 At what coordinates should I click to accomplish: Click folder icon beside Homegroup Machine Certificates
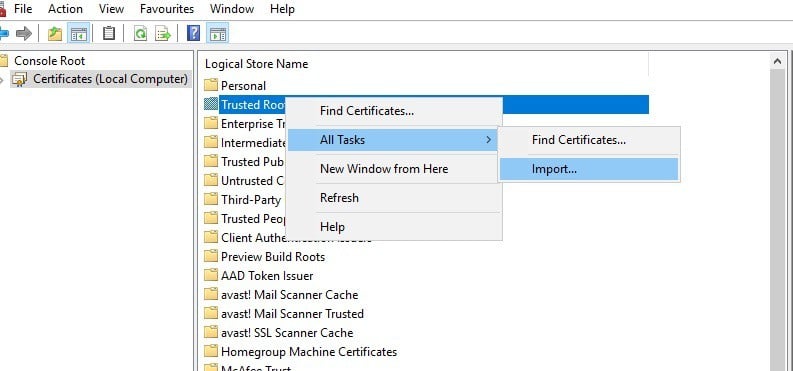211,351
